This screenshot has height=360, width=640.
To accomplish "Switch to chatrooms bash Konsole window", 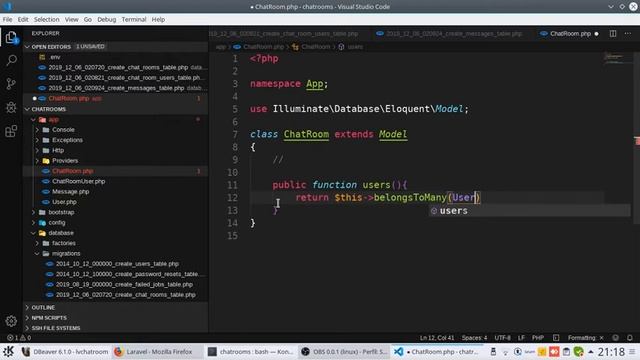I will tap(251, 351).
